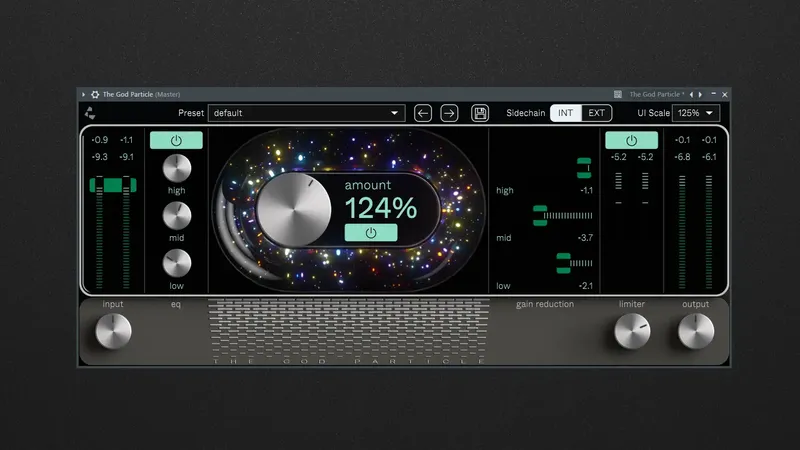Click the output gain knob
This screenshot has width=800, height=450.
pos(696,331)
